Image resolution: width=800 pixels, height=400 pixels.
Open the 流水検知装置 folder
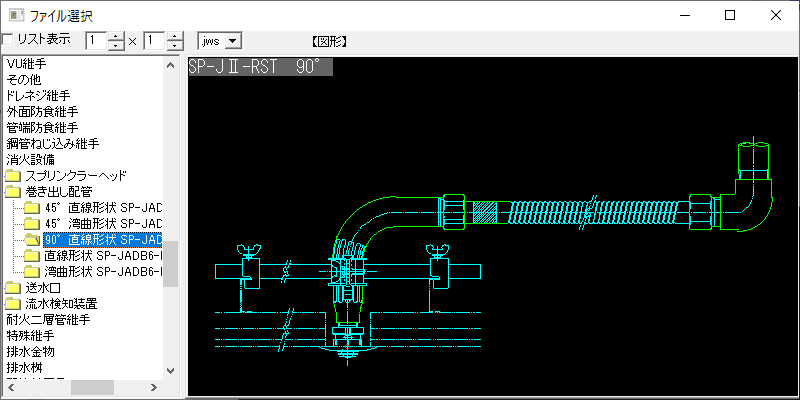(60, 304)
